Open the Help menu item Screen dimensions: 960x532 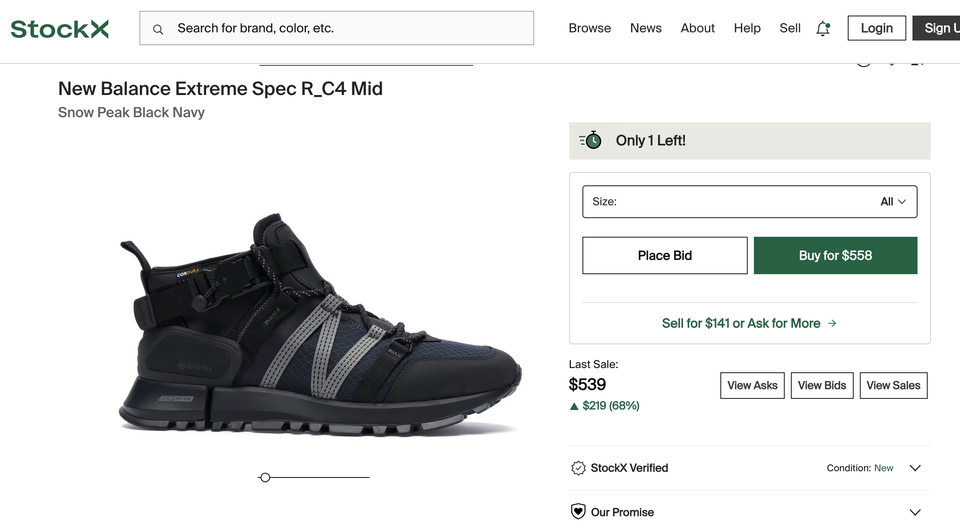[x=747, y=28]
